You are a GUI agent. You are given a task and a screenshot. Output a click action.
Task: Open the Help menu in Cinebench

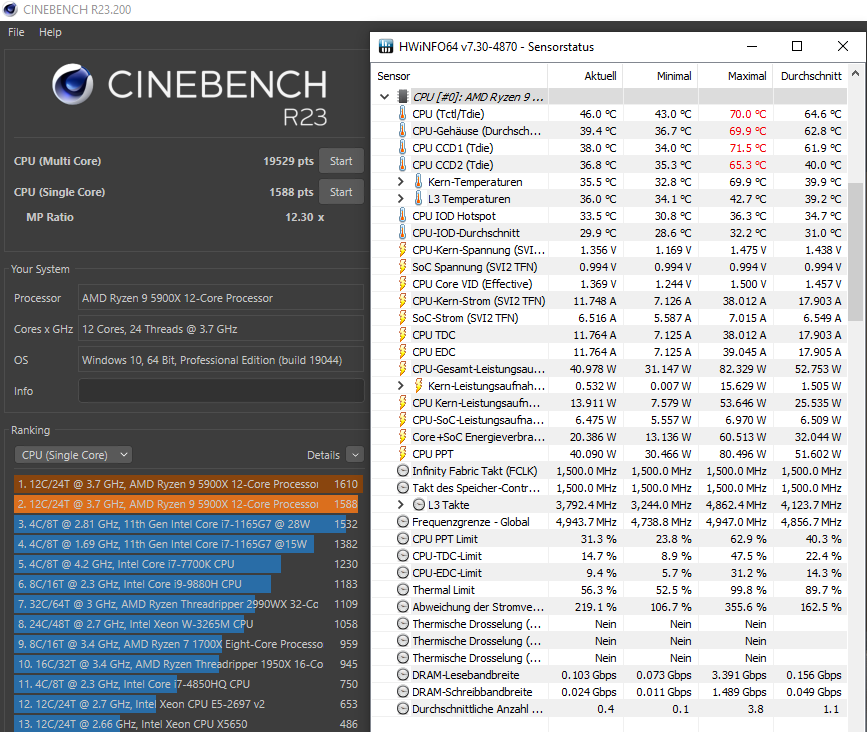50,32
